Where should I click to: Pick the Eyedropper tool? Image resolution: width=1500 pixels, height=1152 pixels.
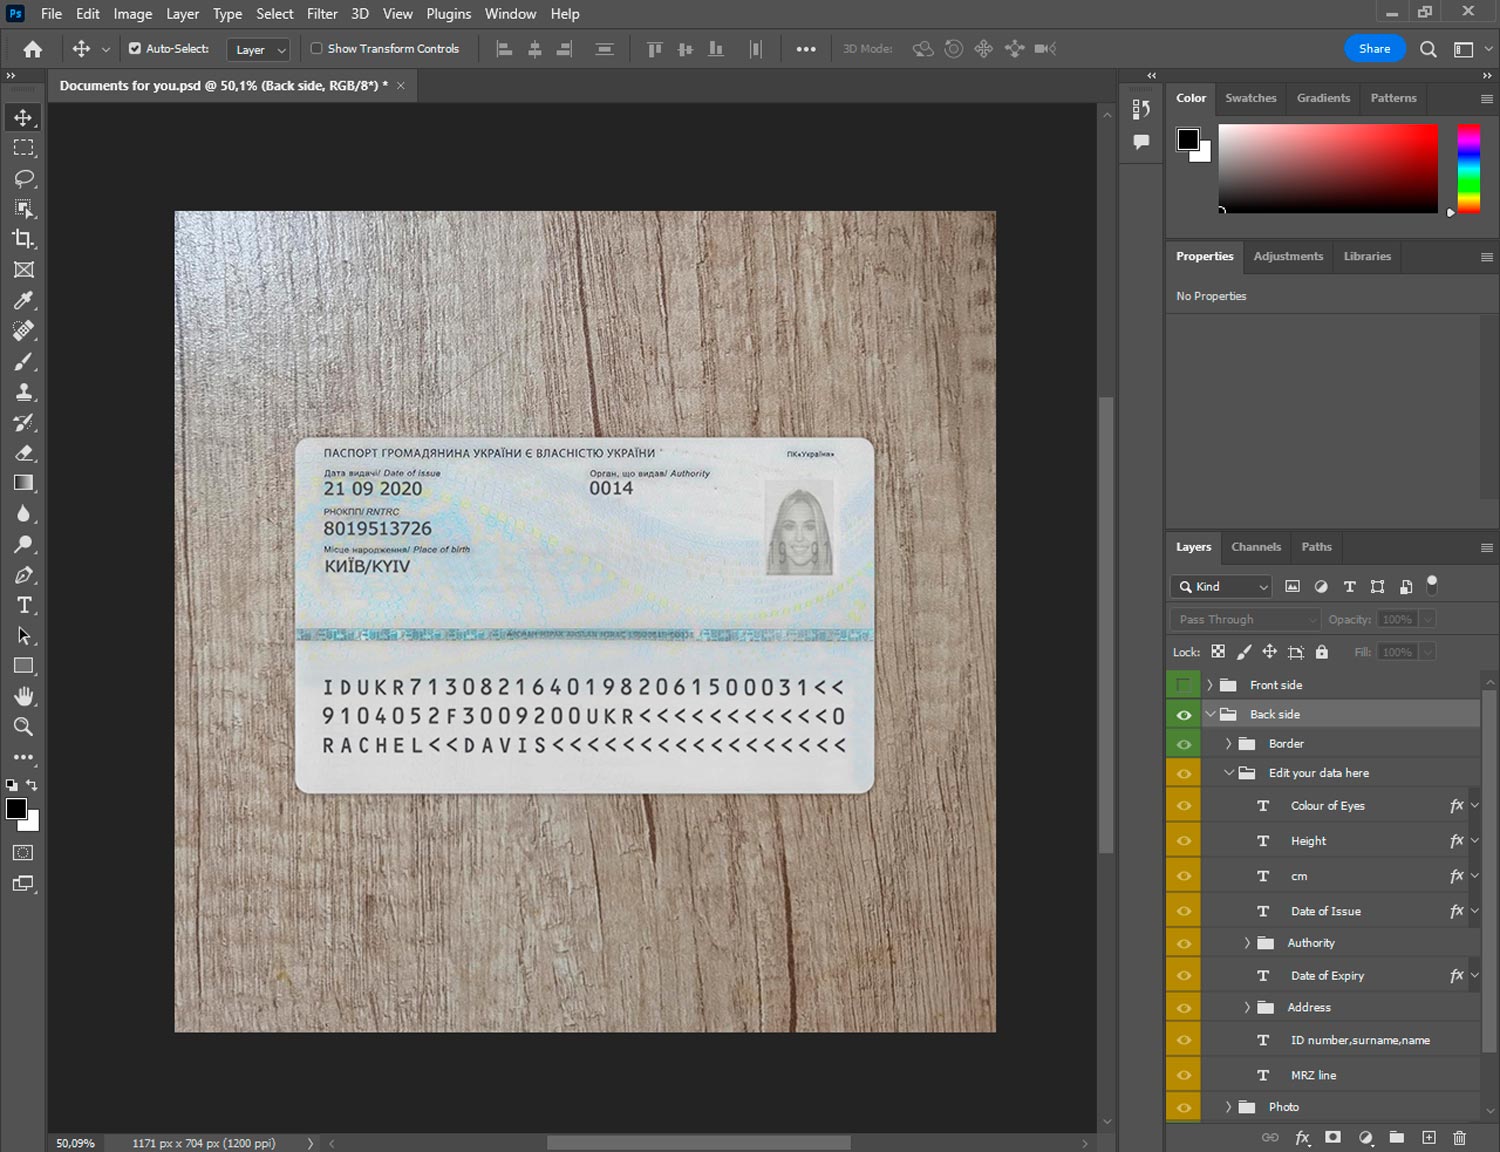point(23,300)
